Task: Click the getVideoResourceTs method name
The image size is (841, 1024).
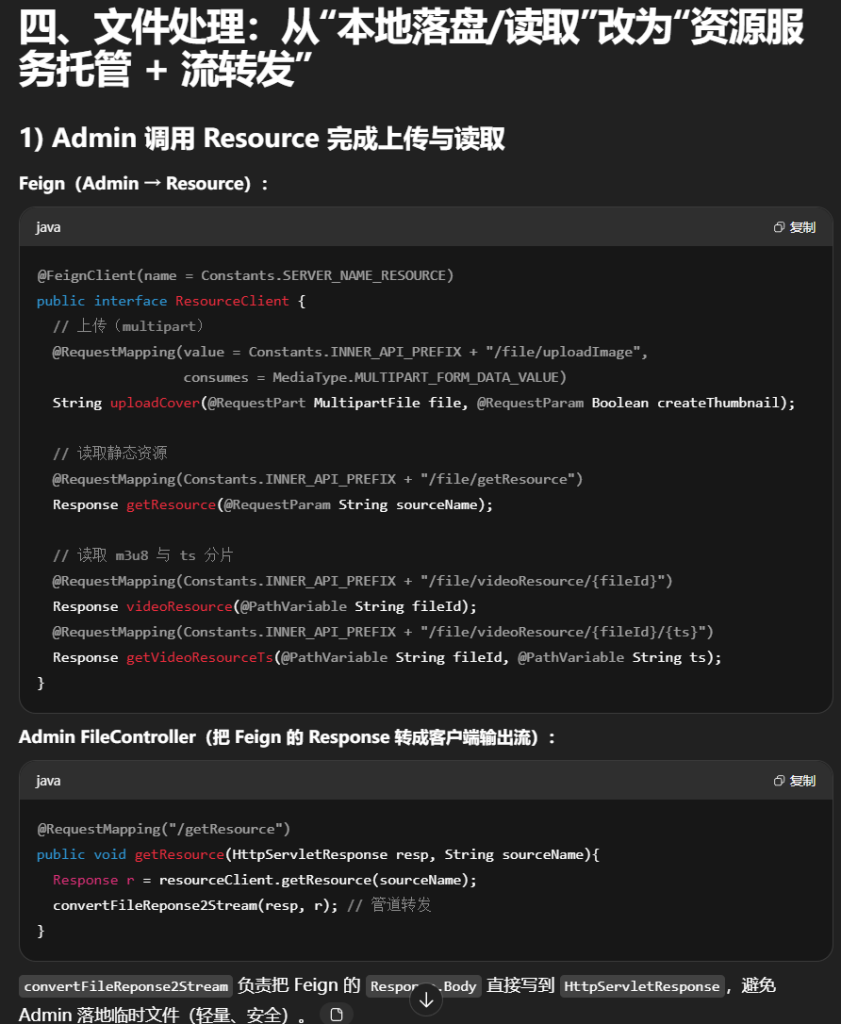Action: click(x=199, y=658)
